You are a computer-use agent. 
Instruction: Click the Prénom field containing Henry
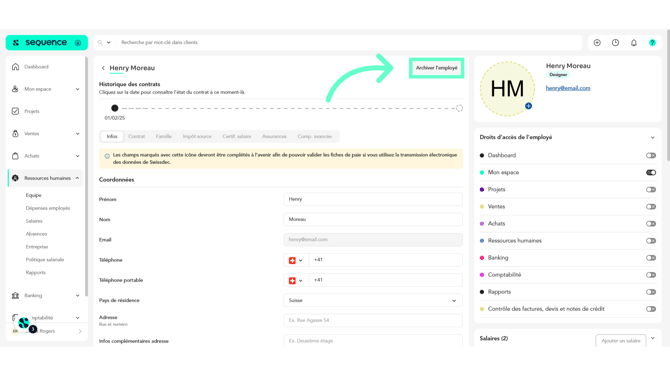click(x=373, y=199)
